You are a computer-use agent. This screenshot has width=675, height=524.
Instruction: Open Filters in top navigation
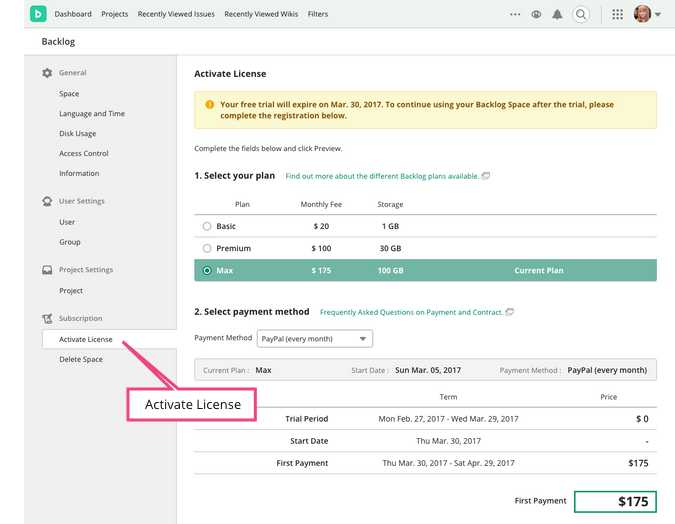click(318, 14)
